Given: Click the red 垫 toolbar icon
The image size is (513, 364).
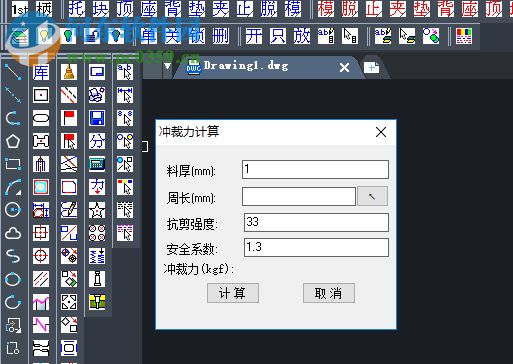Looking at the screenshot, I should click(422, 9).
